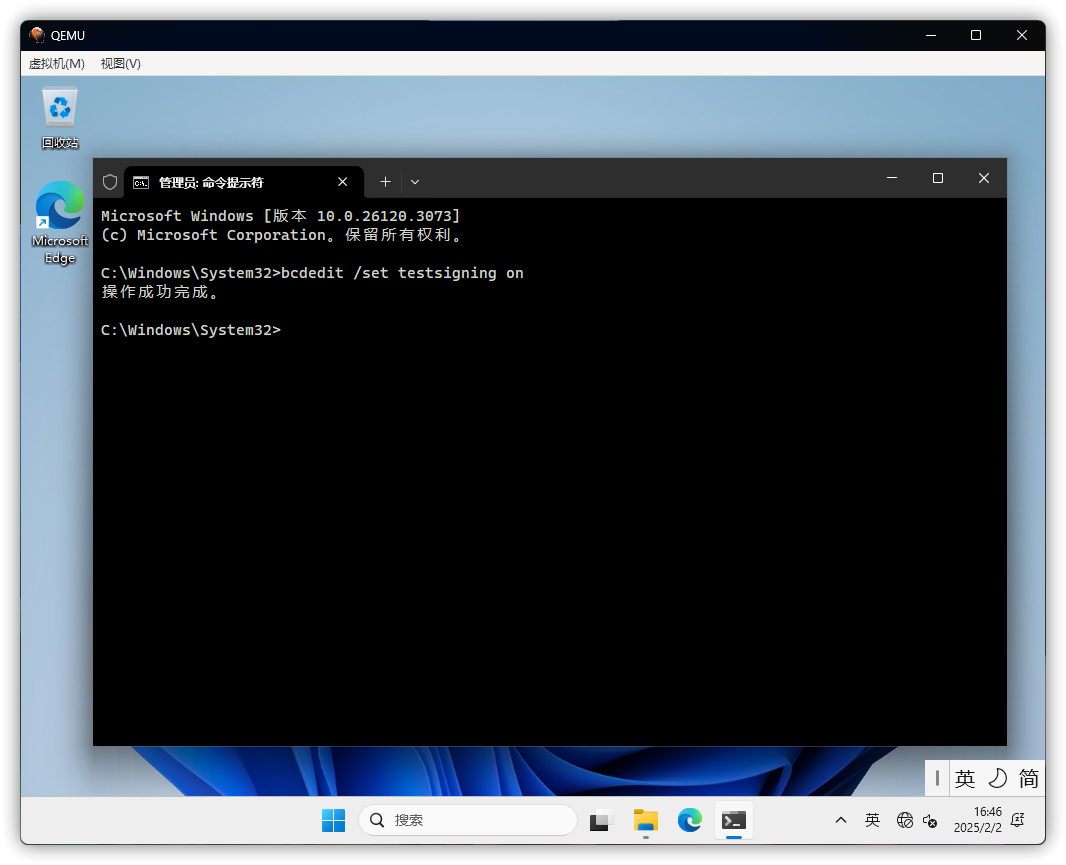Open the 视图(V) menu in QEMU
The image size is (1066, 865).
120,63
